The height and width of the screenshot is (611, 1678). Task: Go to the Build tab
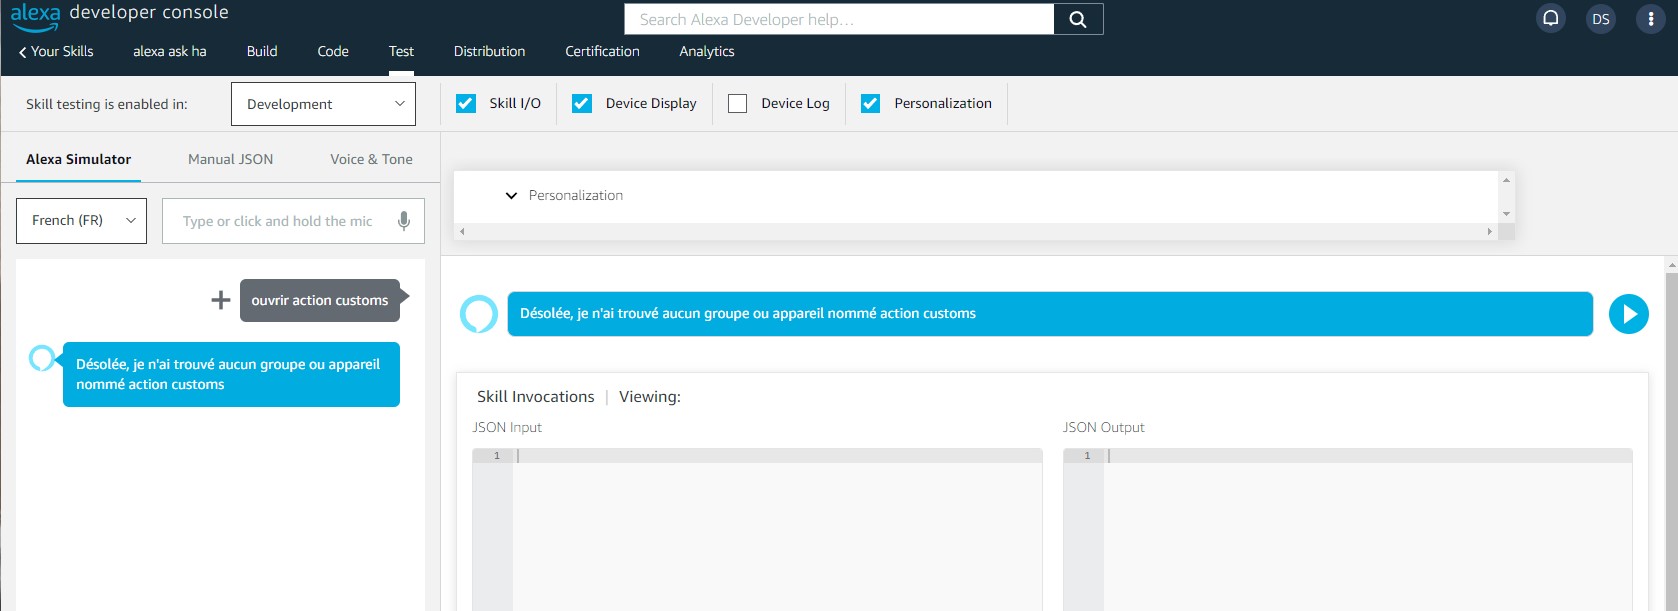tap(262, 51)
